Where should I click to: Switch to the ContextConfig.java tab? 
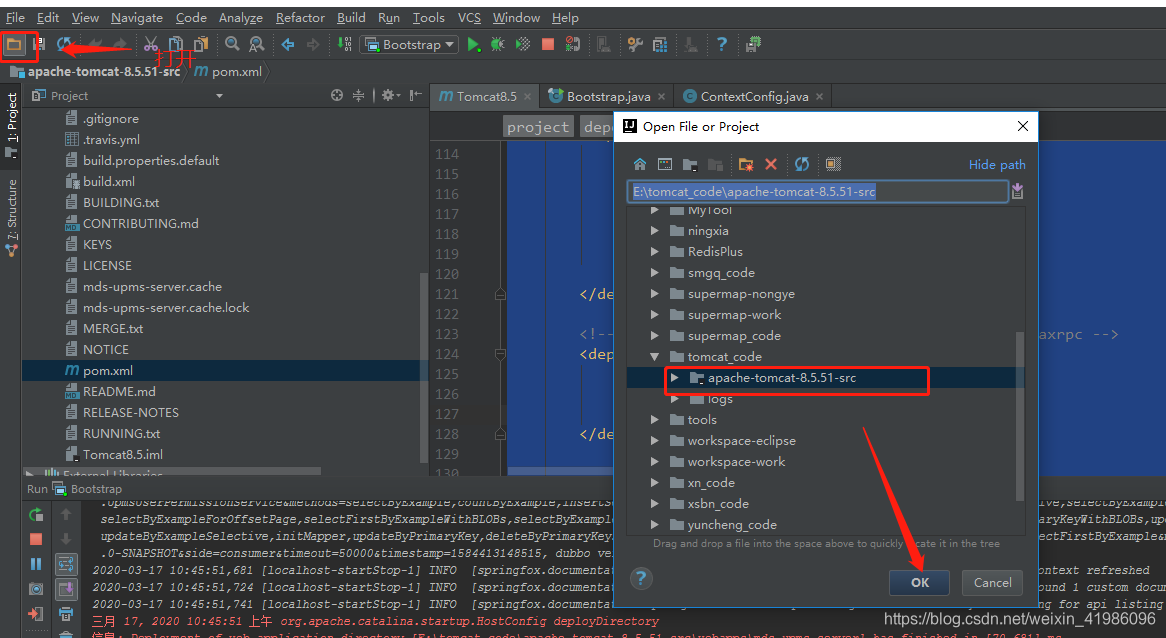tap(752, 97)
